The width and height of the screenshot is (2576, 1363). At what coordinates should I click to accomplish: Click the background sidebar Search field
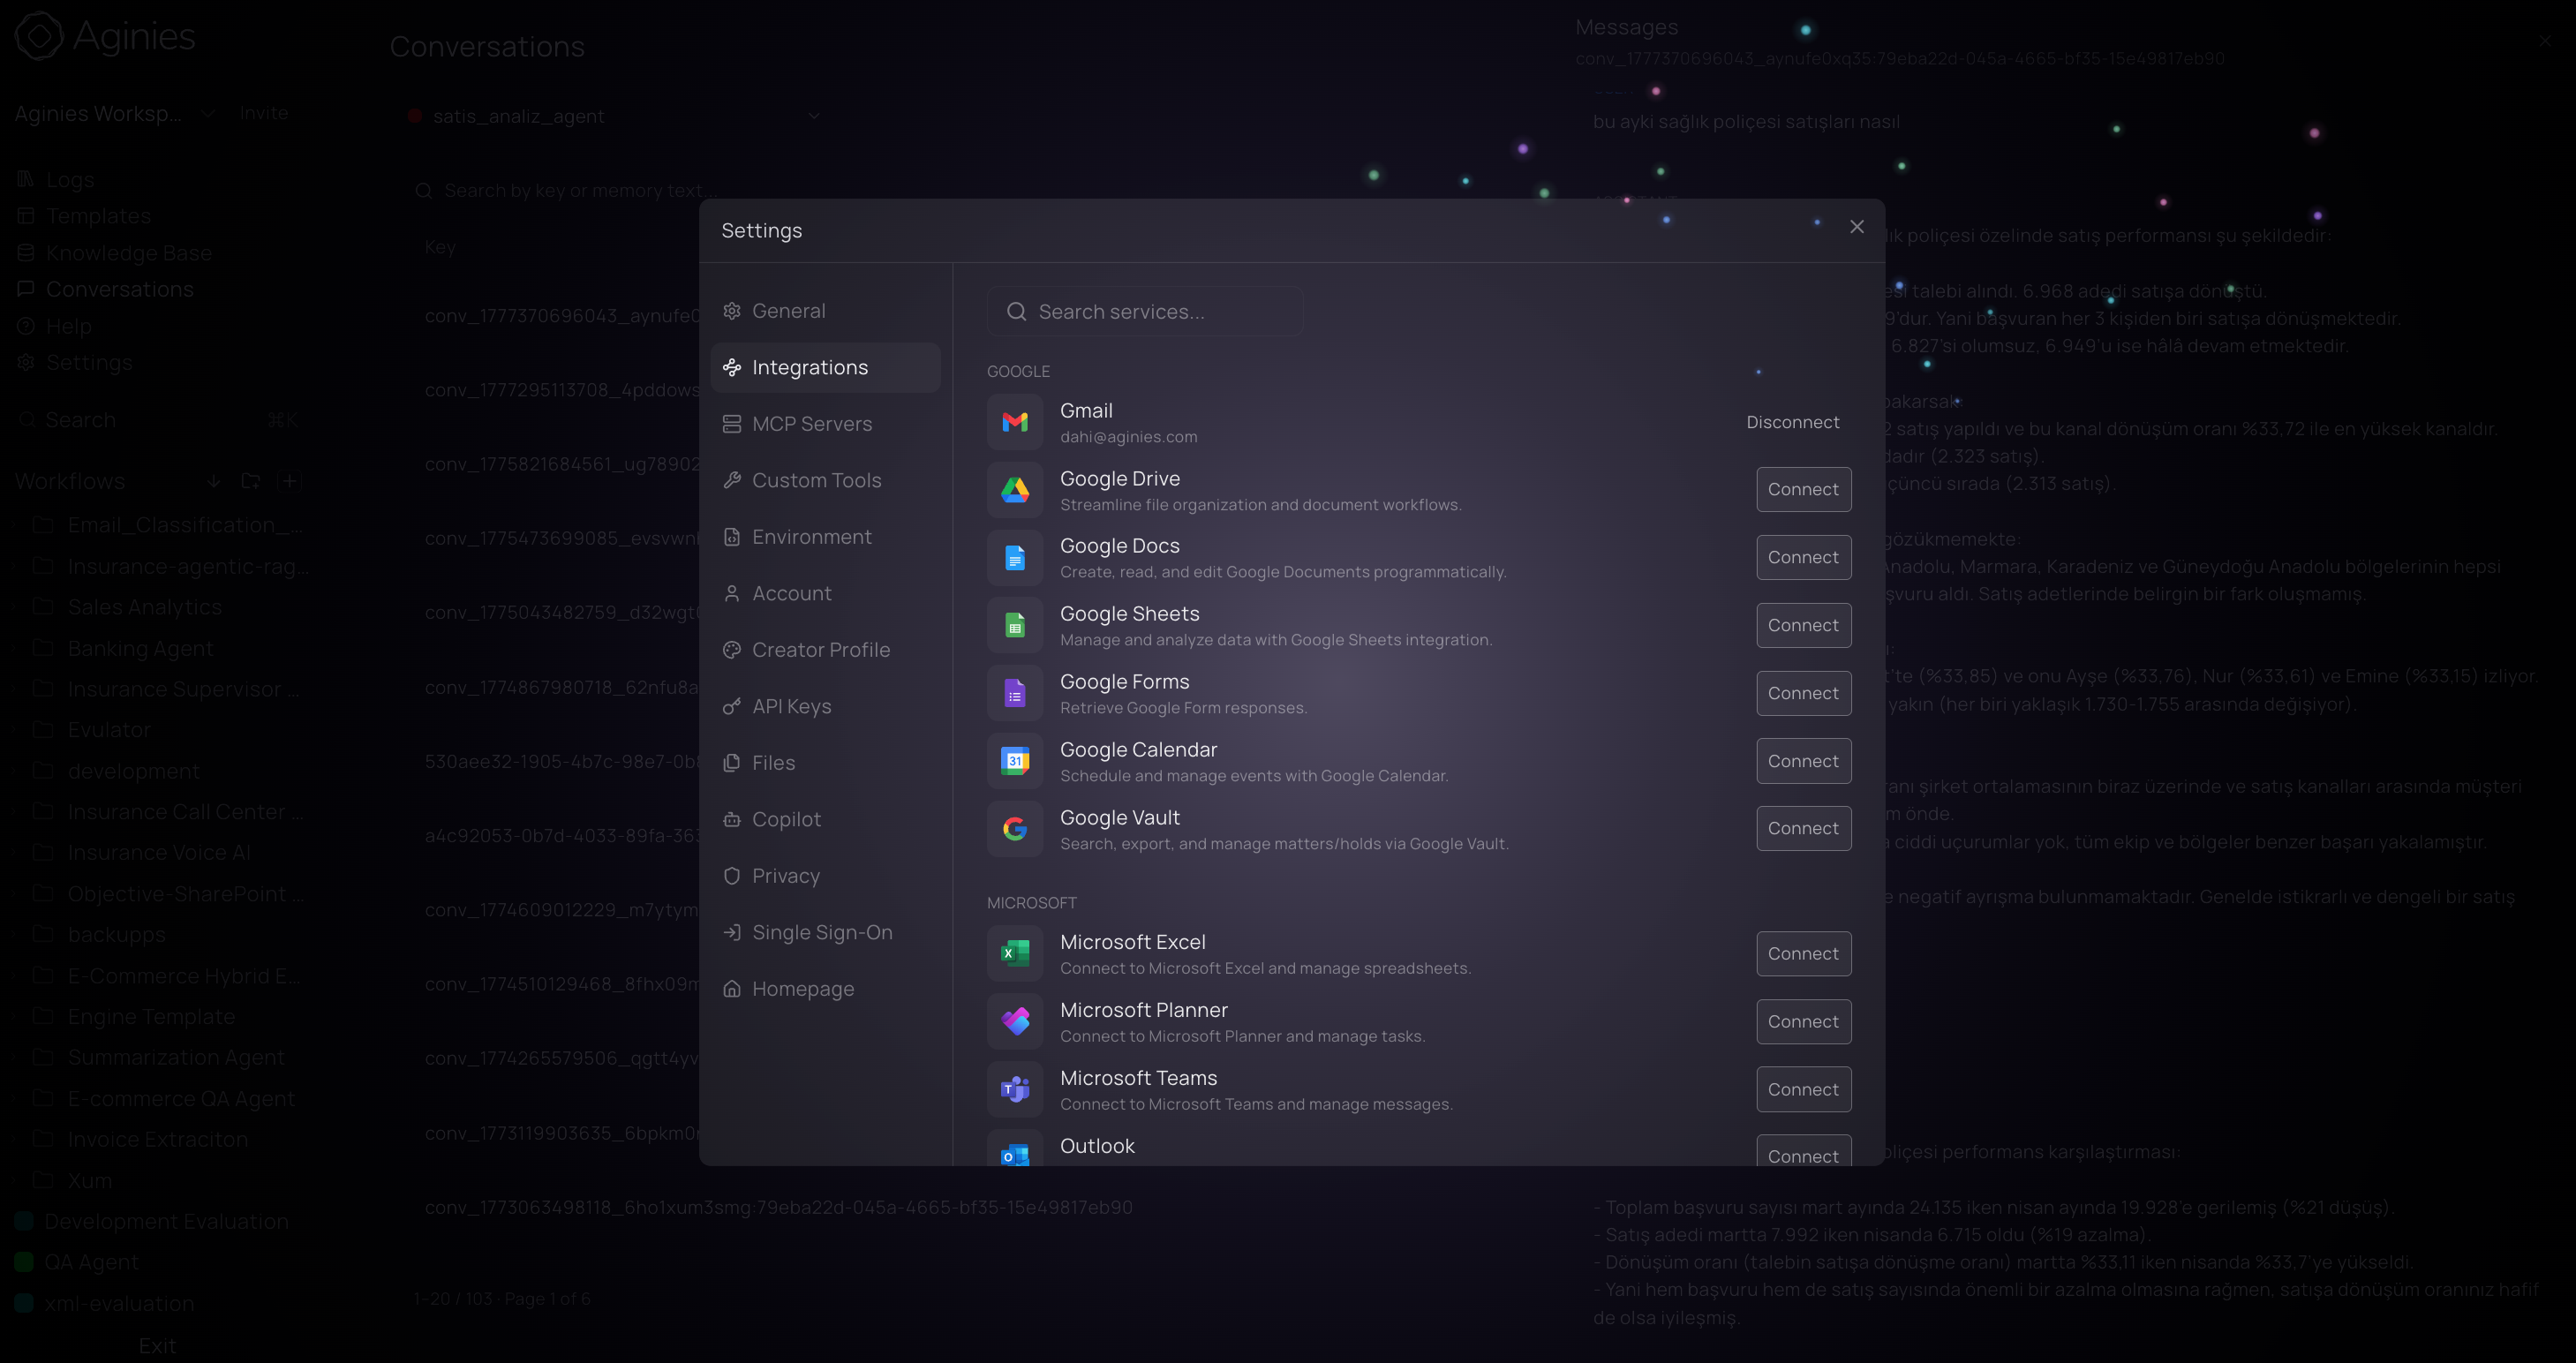[x=157, y=420]
